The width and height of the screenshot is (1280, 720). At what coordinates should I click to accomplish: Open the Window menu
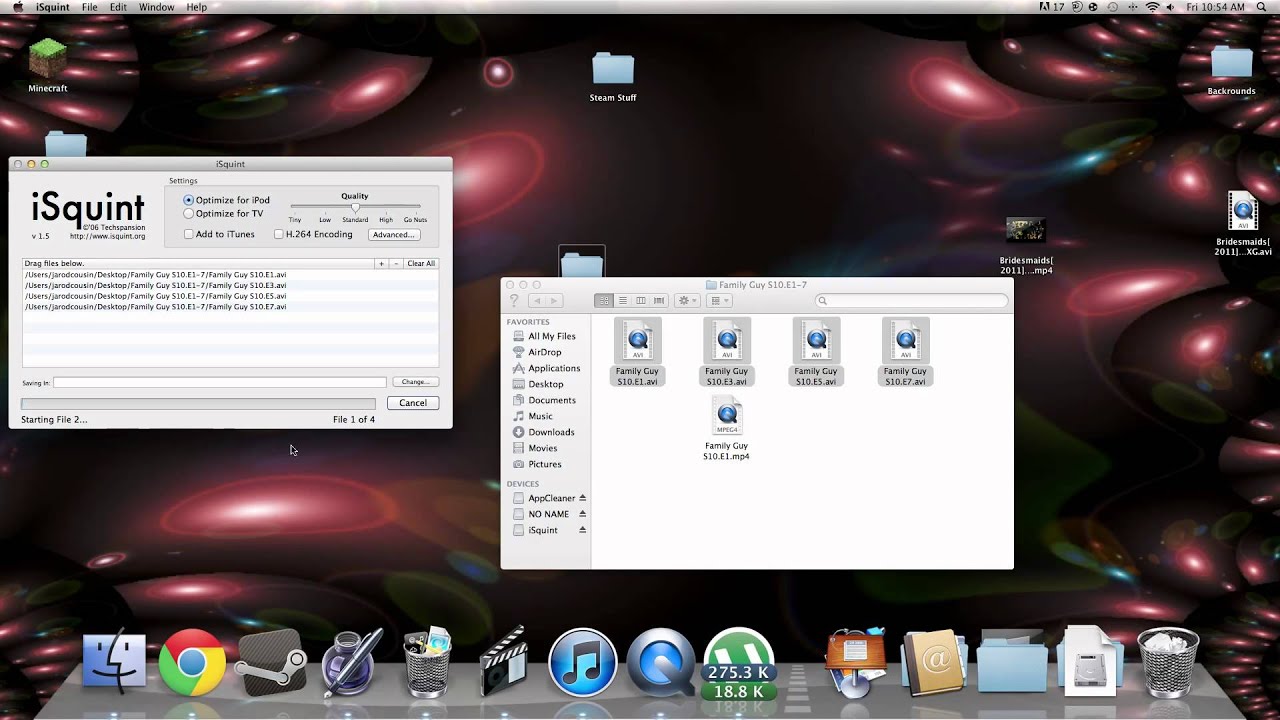[x=156, y=7]
